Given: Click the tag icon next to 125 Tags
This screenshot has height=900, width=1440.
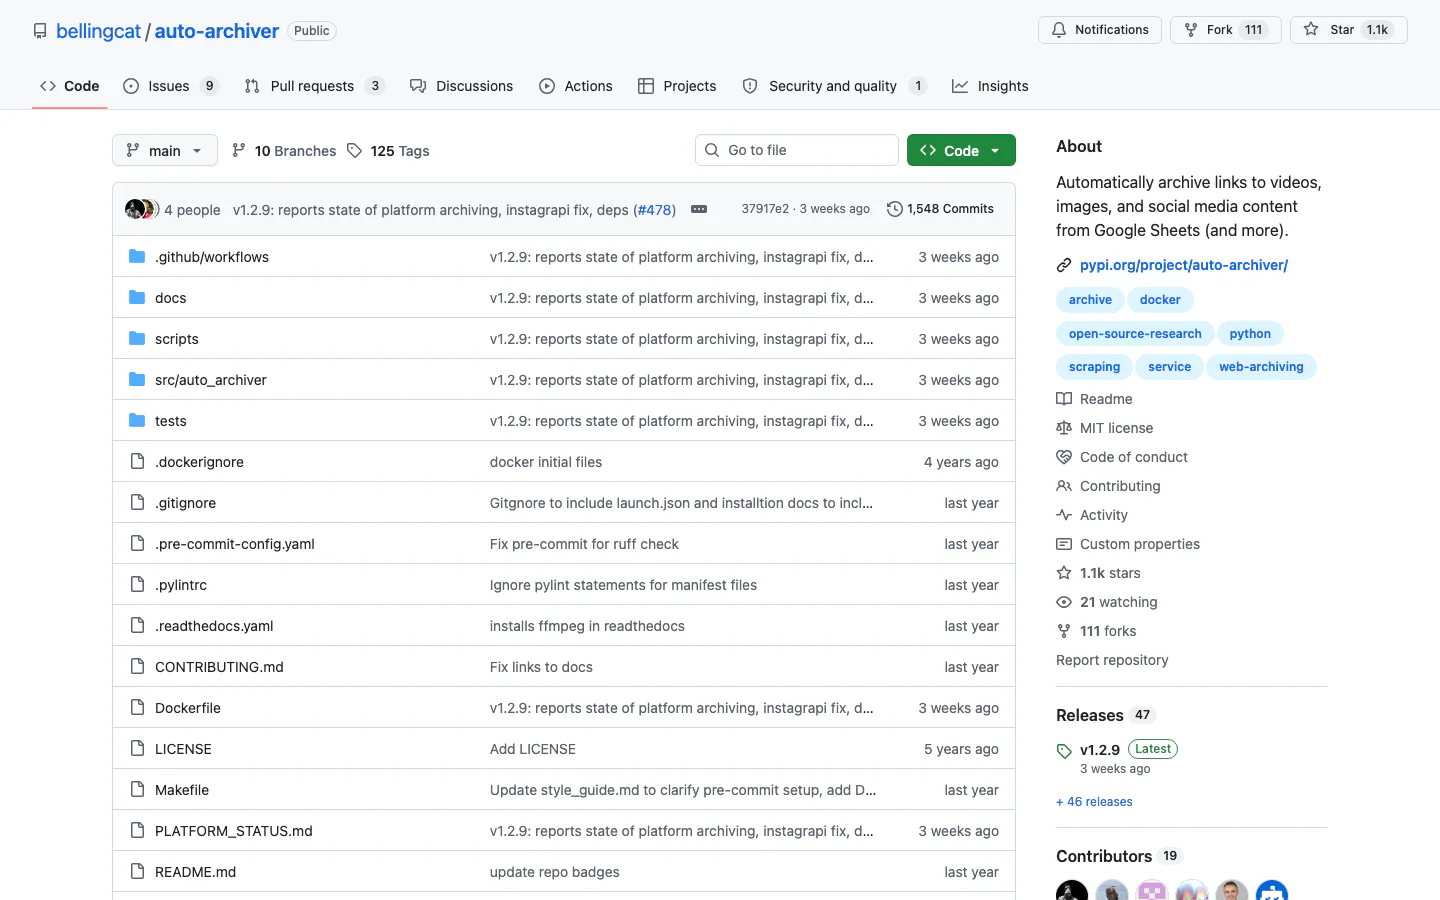Looking at the screenshot, I should (x=354, y=151).
